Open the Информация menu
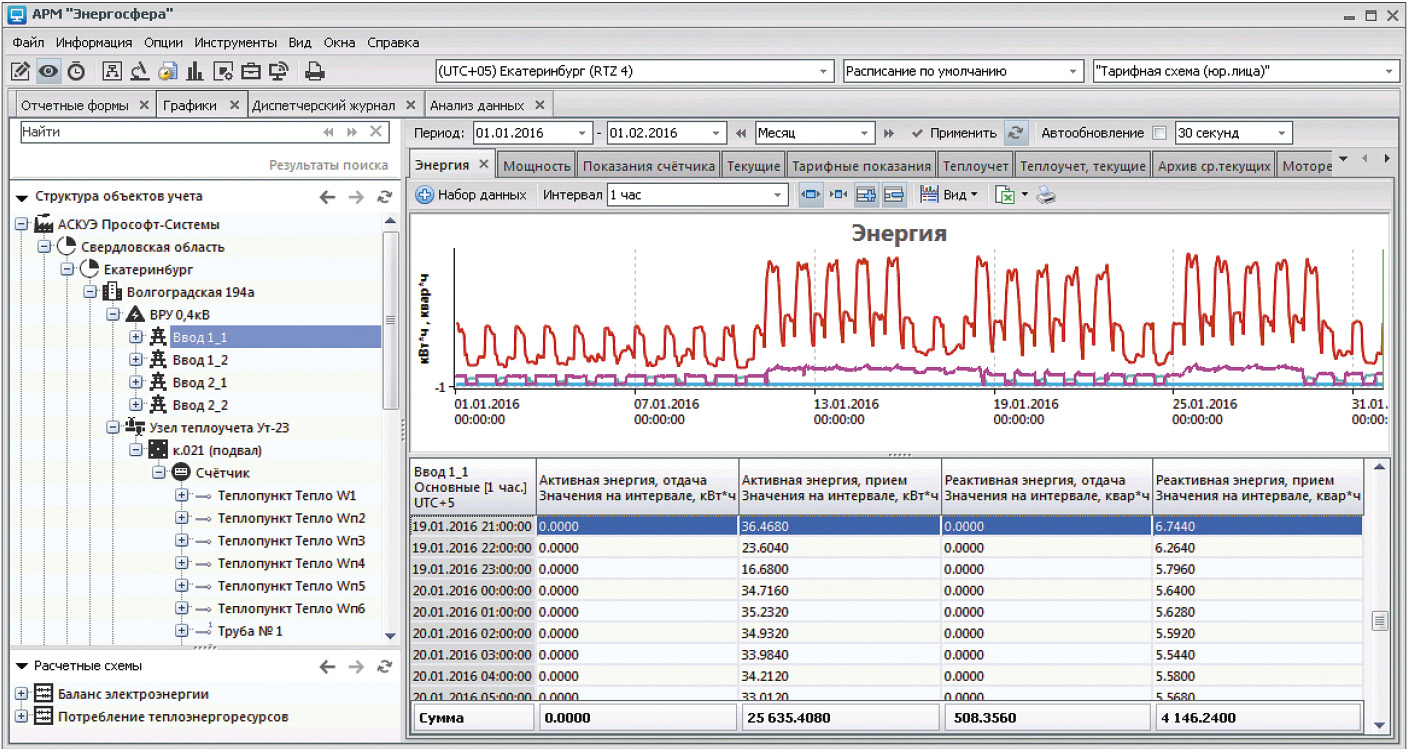The height and width of the screenshot is (752, 1410). pos(94,43)
